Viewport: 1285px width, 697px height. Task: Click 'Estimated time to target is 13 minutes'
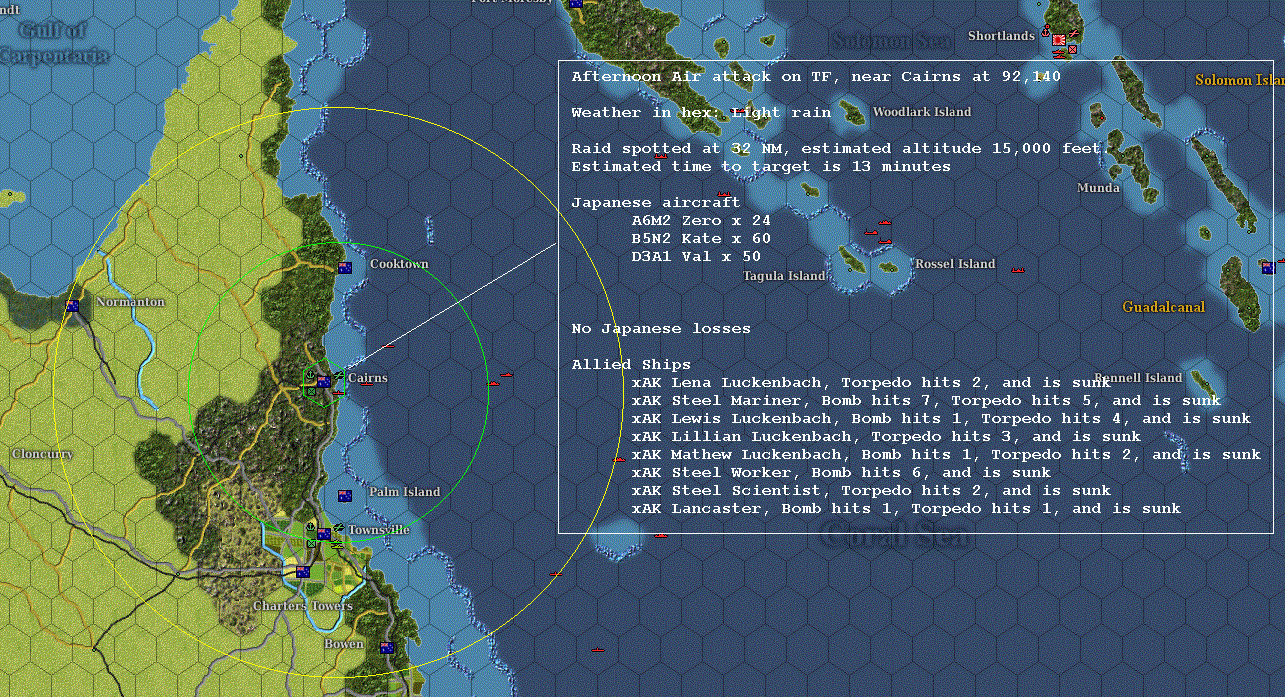761,167
